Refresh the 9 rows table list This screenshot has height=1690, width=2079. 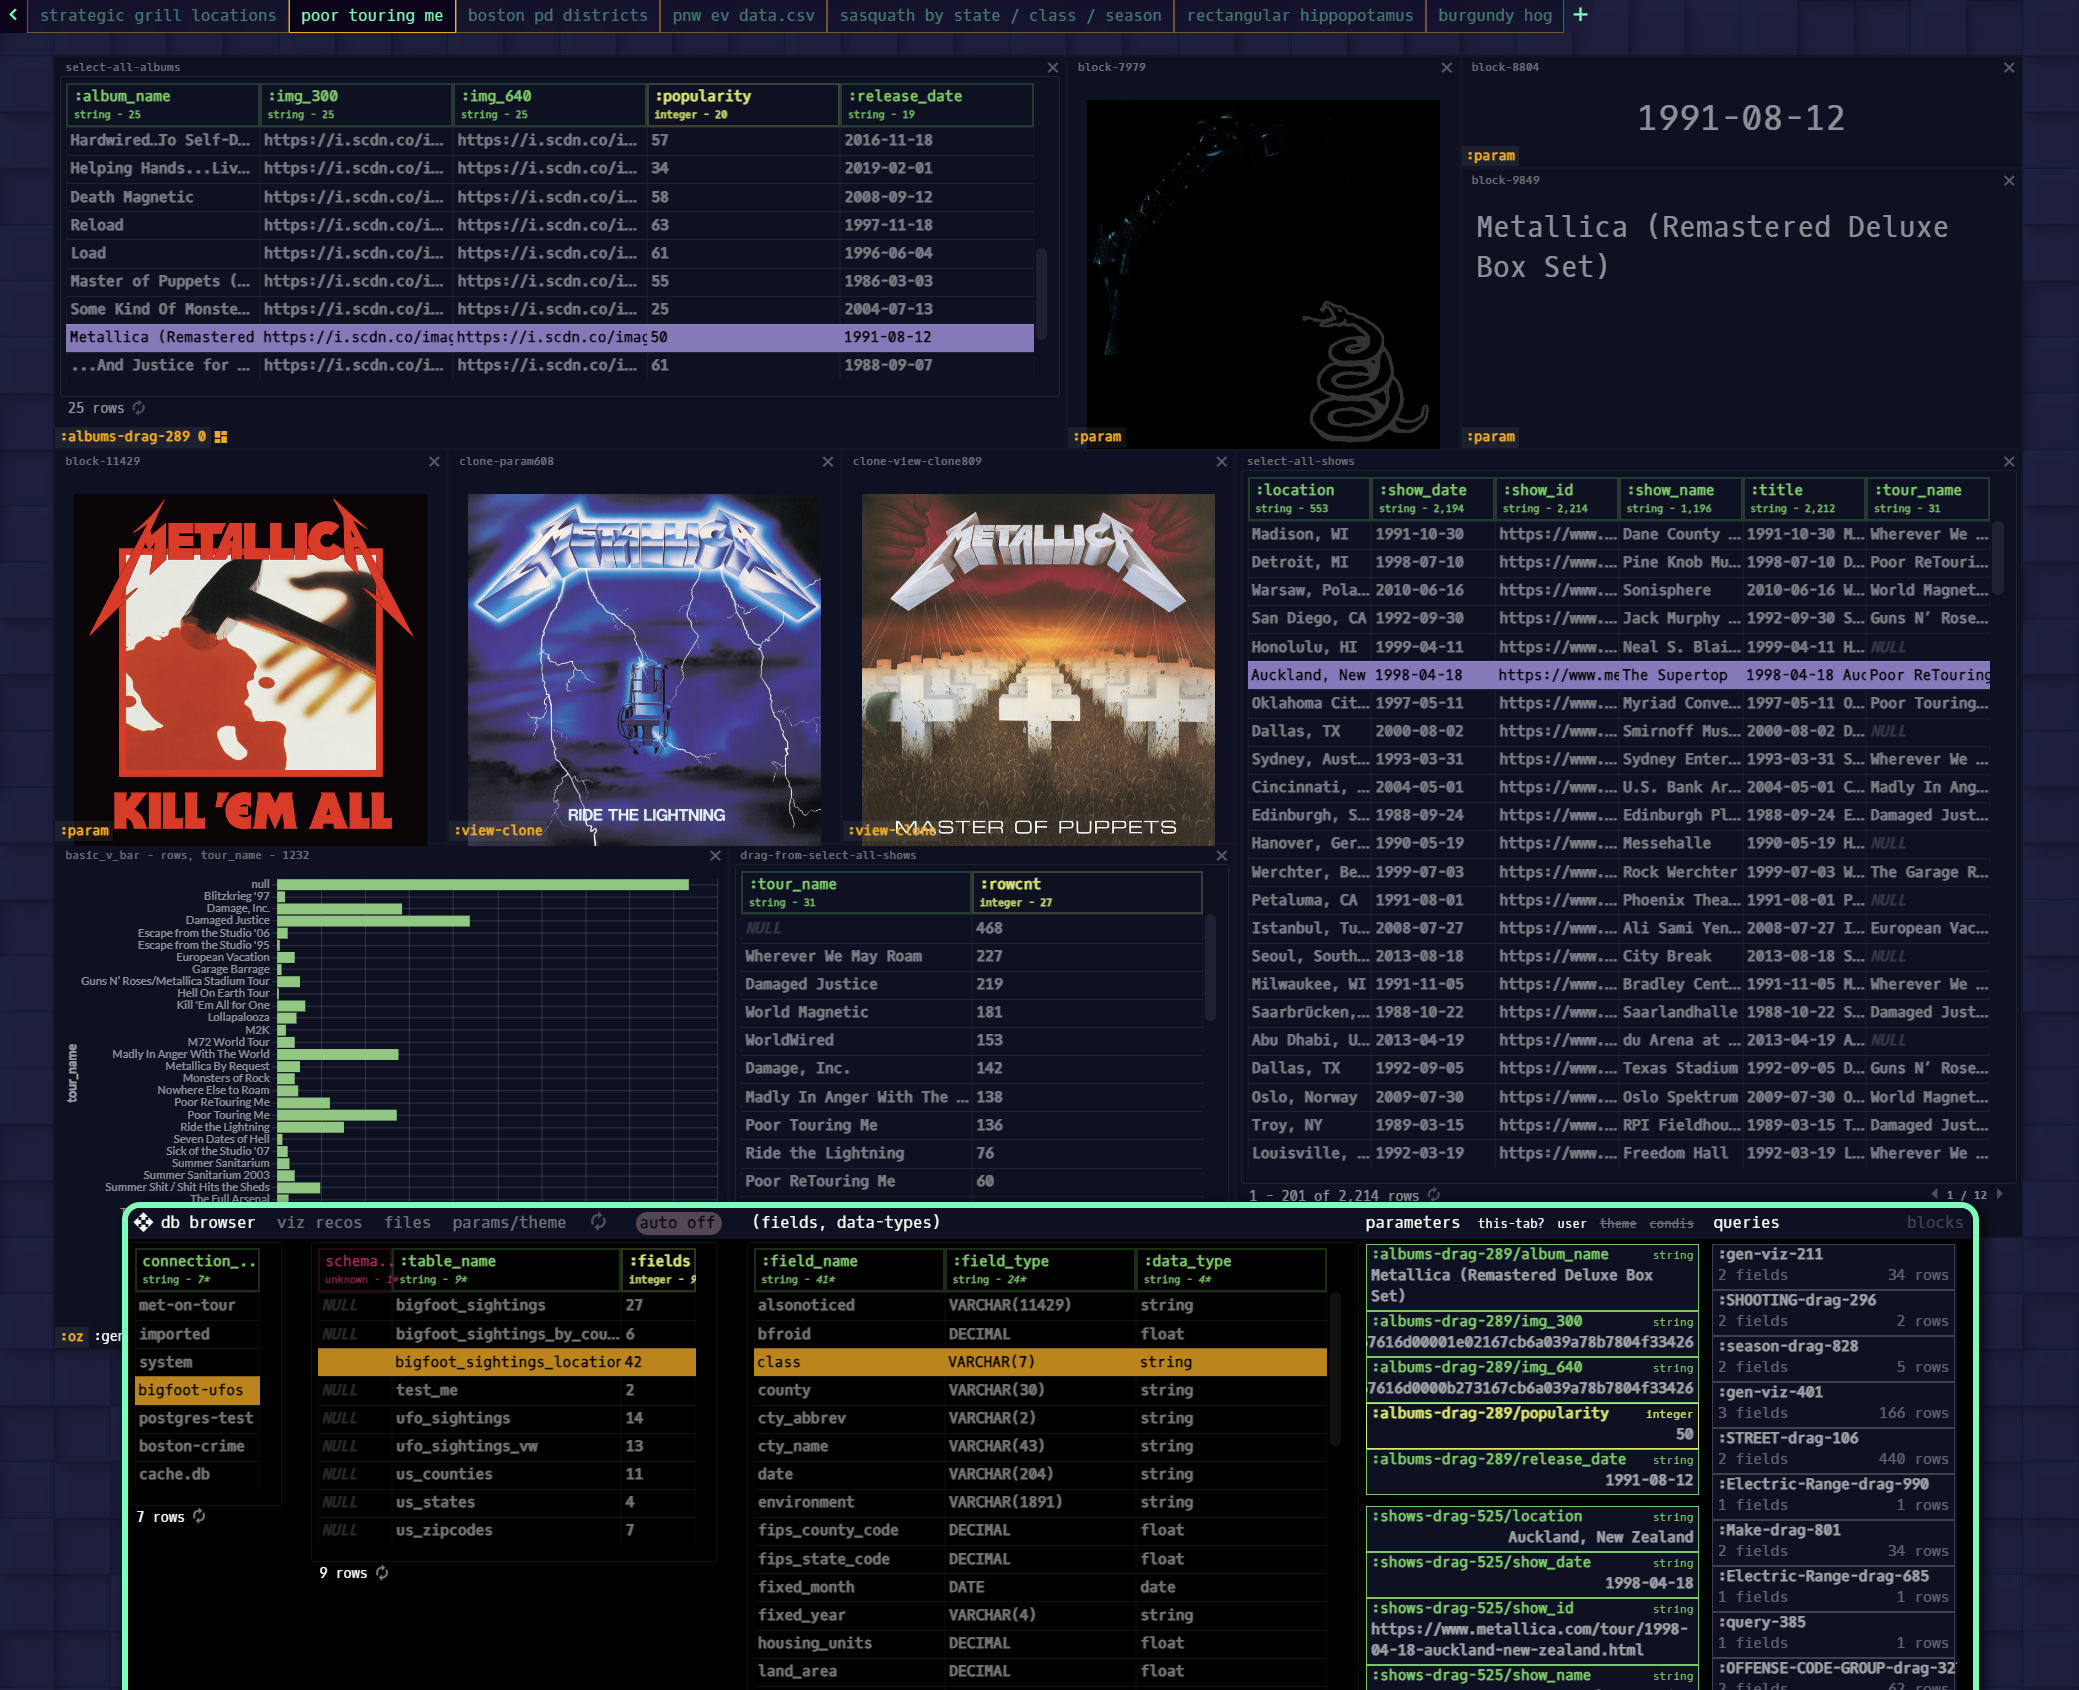pos(382,1573)
